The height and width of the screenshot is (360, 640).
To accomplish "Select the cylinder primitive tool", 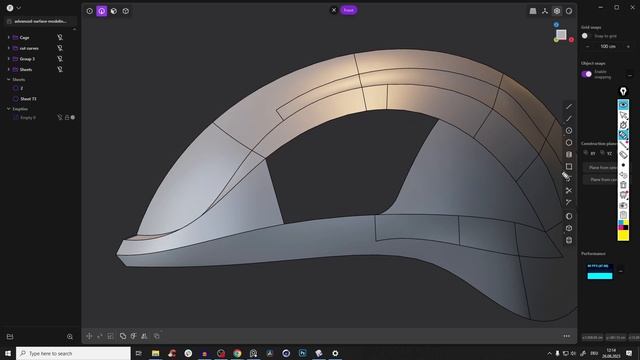I will 569,240.
